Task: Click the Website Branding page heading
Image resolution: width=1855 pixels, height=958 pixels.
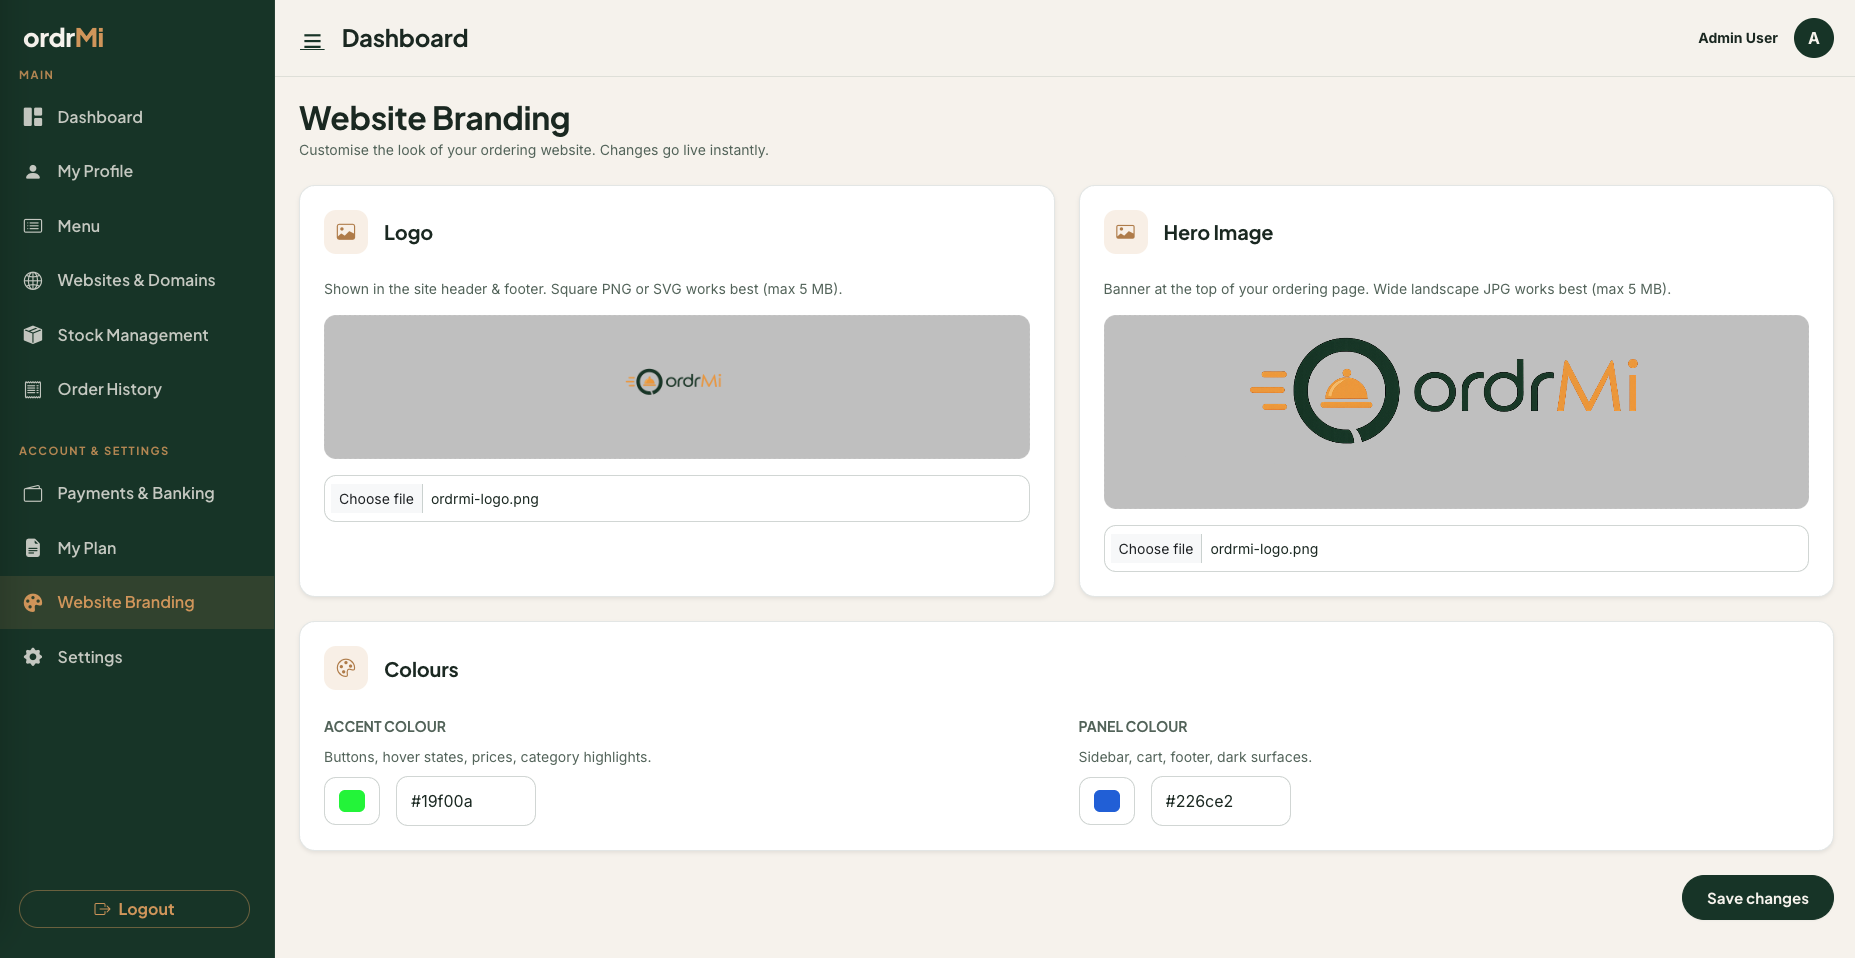Action: pyautogui.click(x=434, y=118)
